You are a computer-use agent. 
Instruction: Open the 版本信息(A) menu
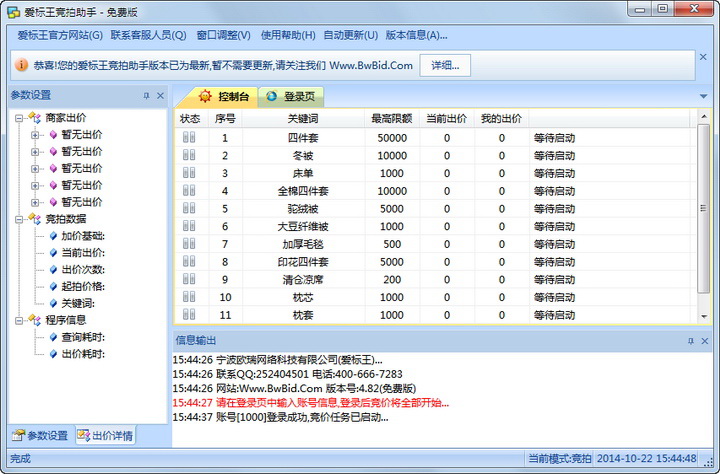(416, 35)
